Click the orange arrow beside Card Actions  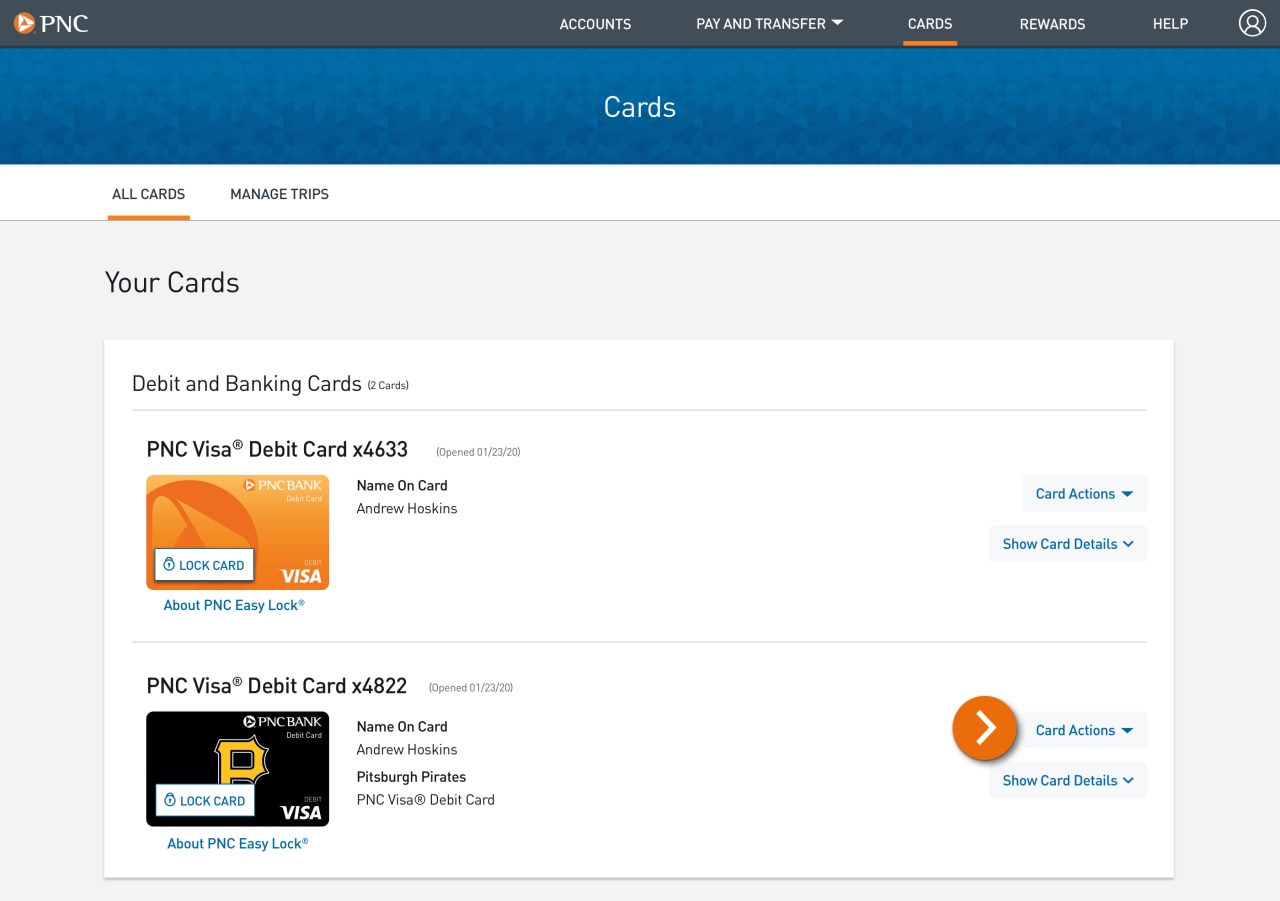pyautogui.click(x=985, y=729)
